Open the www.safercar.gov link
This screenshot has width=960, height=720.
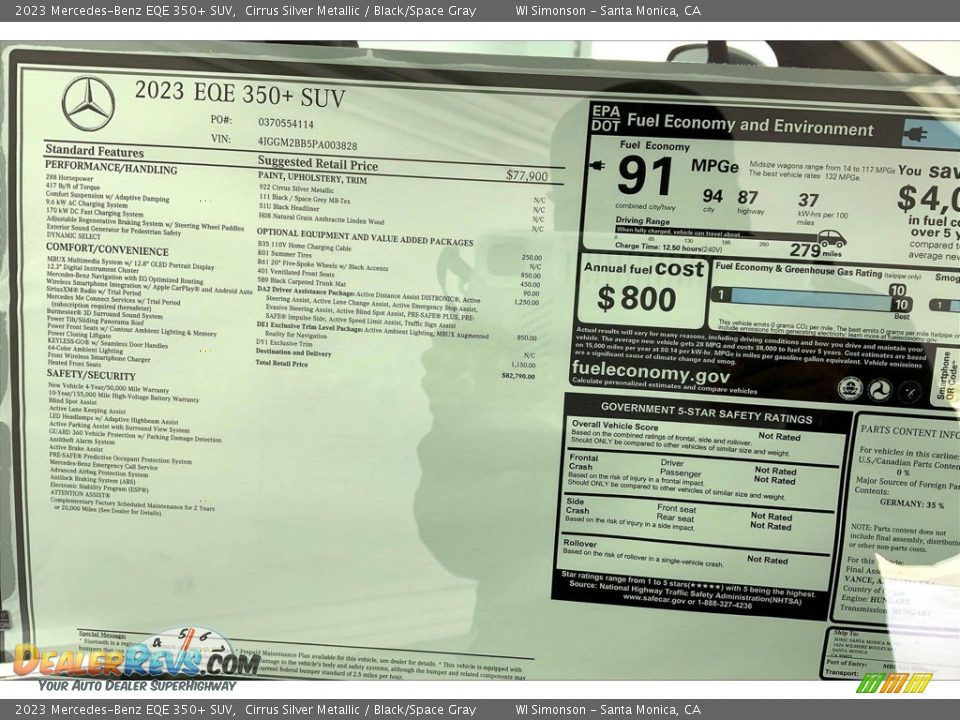(654, 599)
